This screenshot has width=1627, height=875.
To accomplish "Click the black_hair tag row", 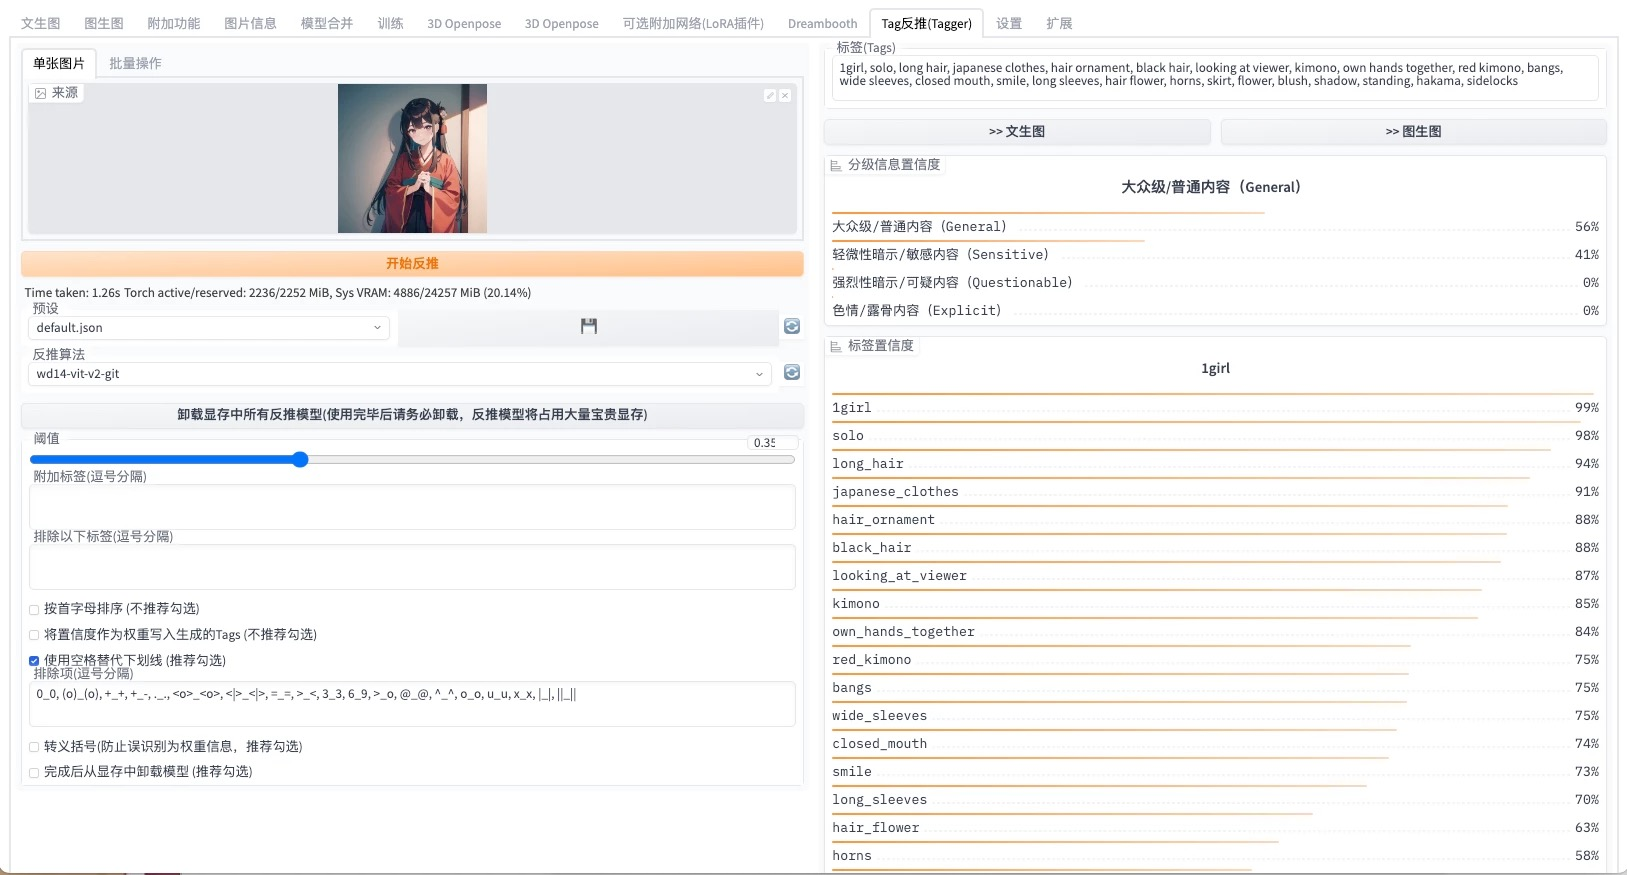I will pyautogui.click(x=1215, y=548).
